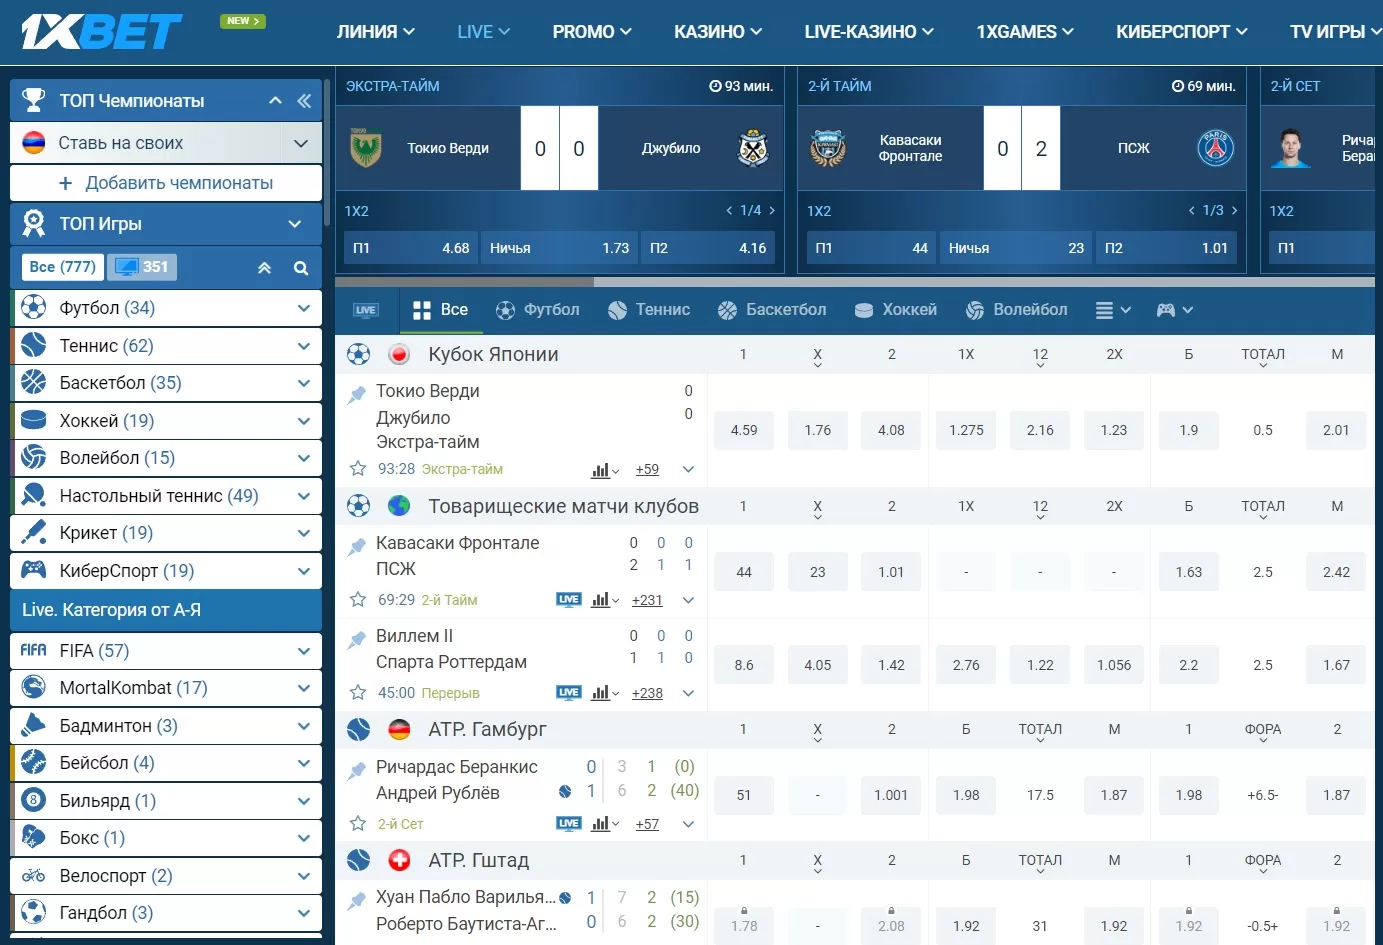
Task: Toggle the LIVE filter badge in sports bar
Action: coord(366,310)
